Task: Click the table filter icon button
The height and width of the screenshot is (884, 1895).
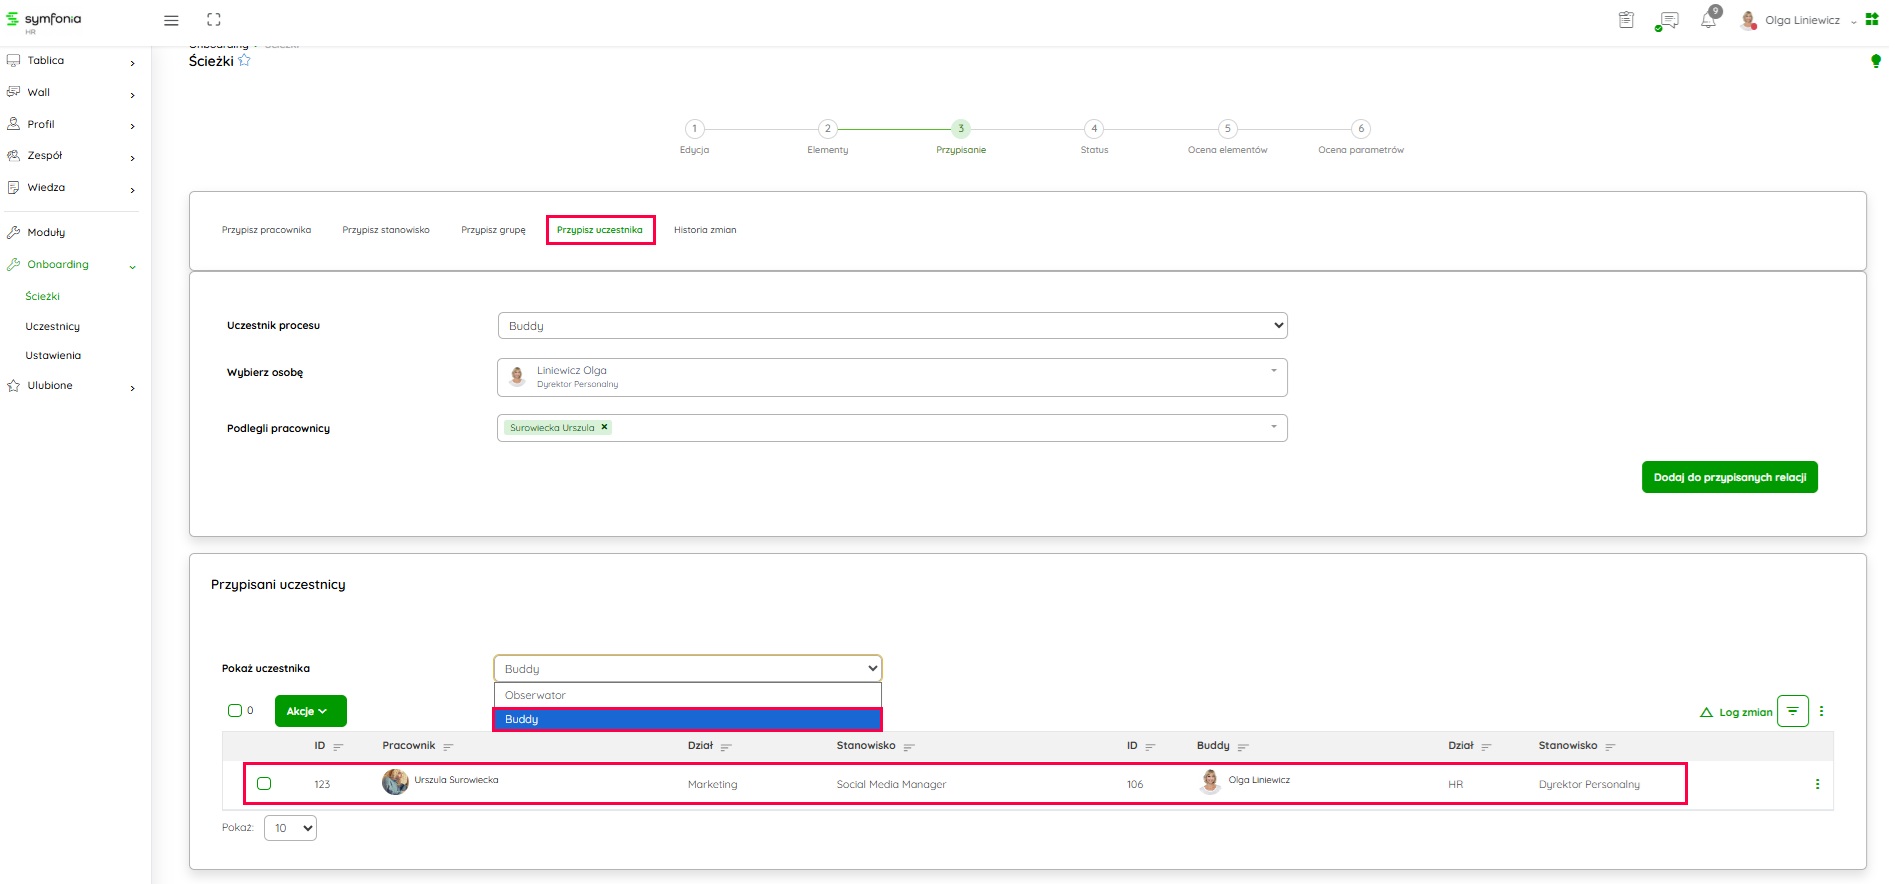Action: pyautogui.click(x=1792, y=711)
